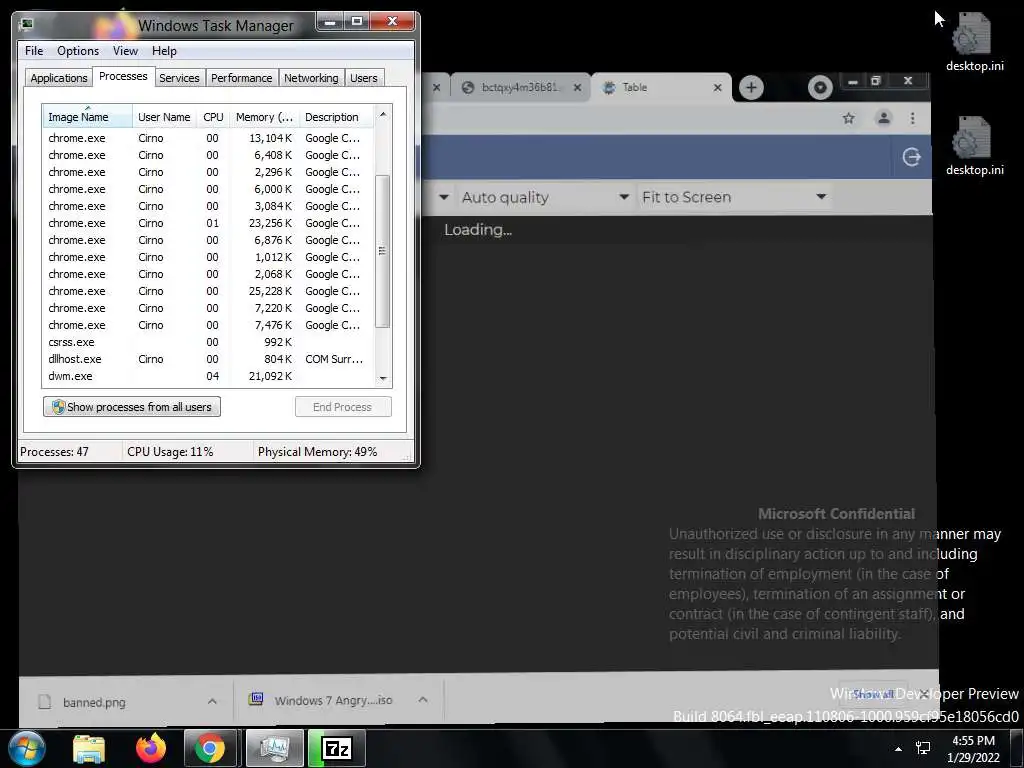Open Chrome profile avatar menu

tap(884, 118)
